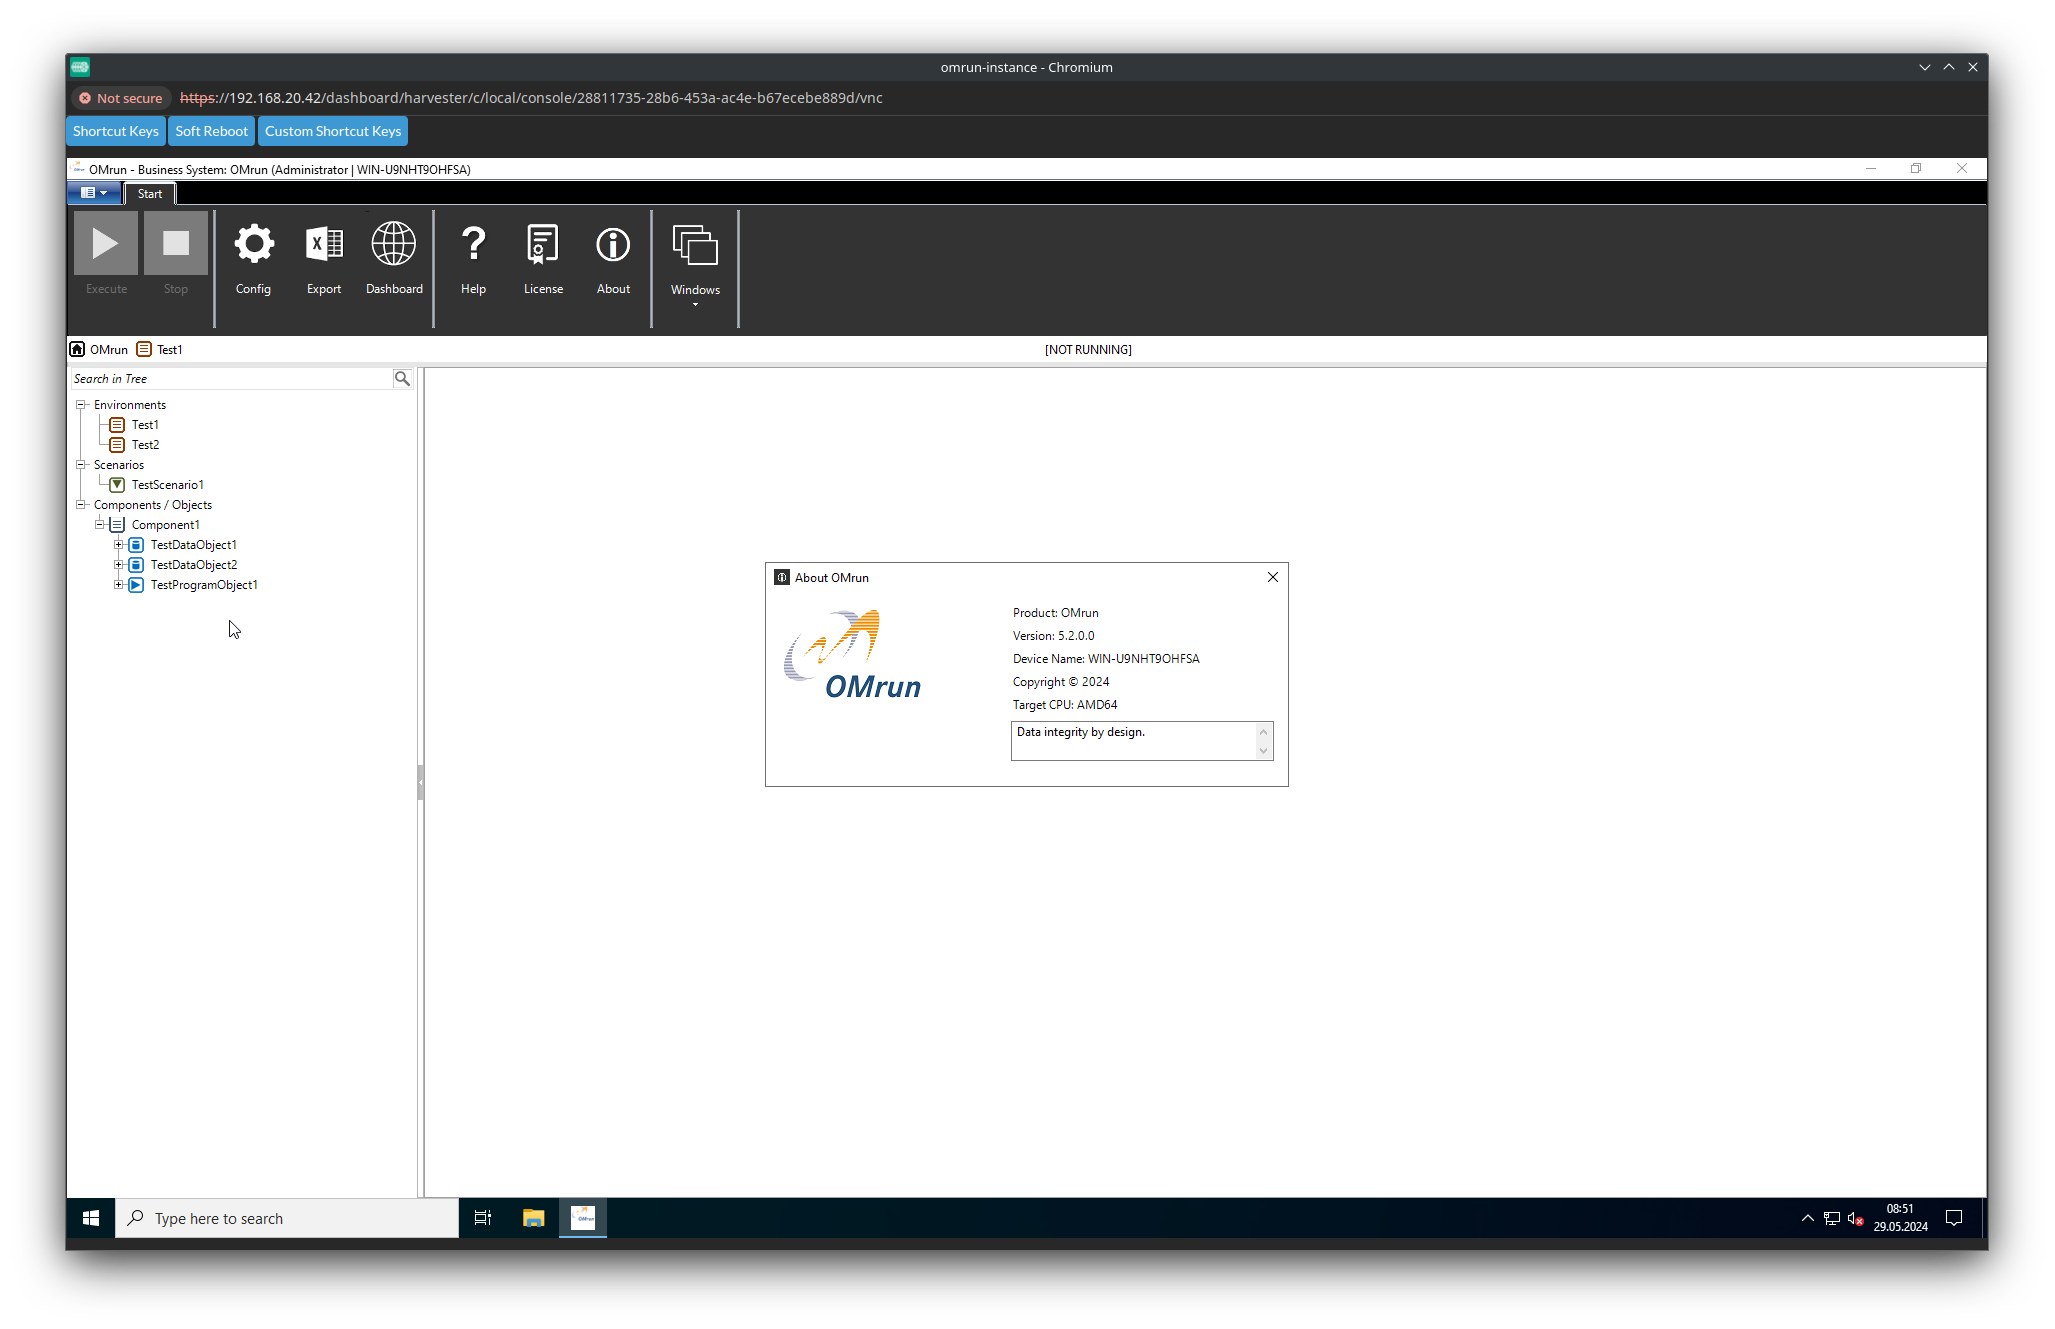This screenshot has height=1329, width=2055.
Task: Click the Help question mark icon
Action: point(473,245)
